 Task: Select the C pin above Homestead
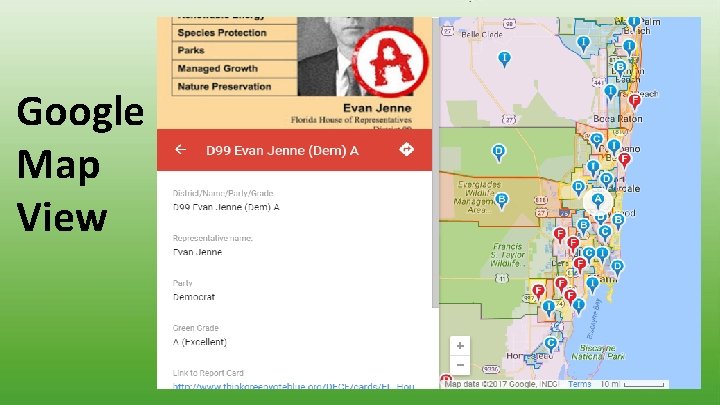coord(551,344)
